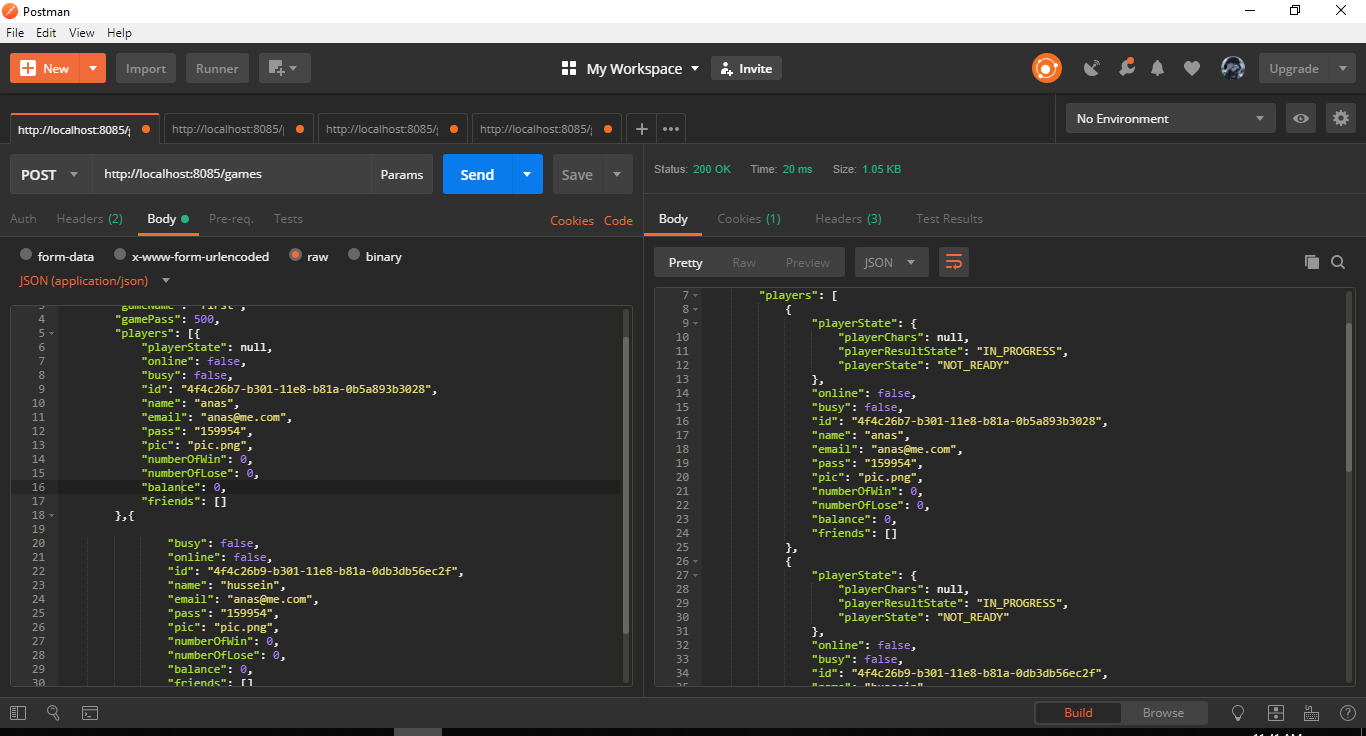Viewport: 1366px width, 736px height.
Task: Open the Cookies link
Action: [572, 220]
